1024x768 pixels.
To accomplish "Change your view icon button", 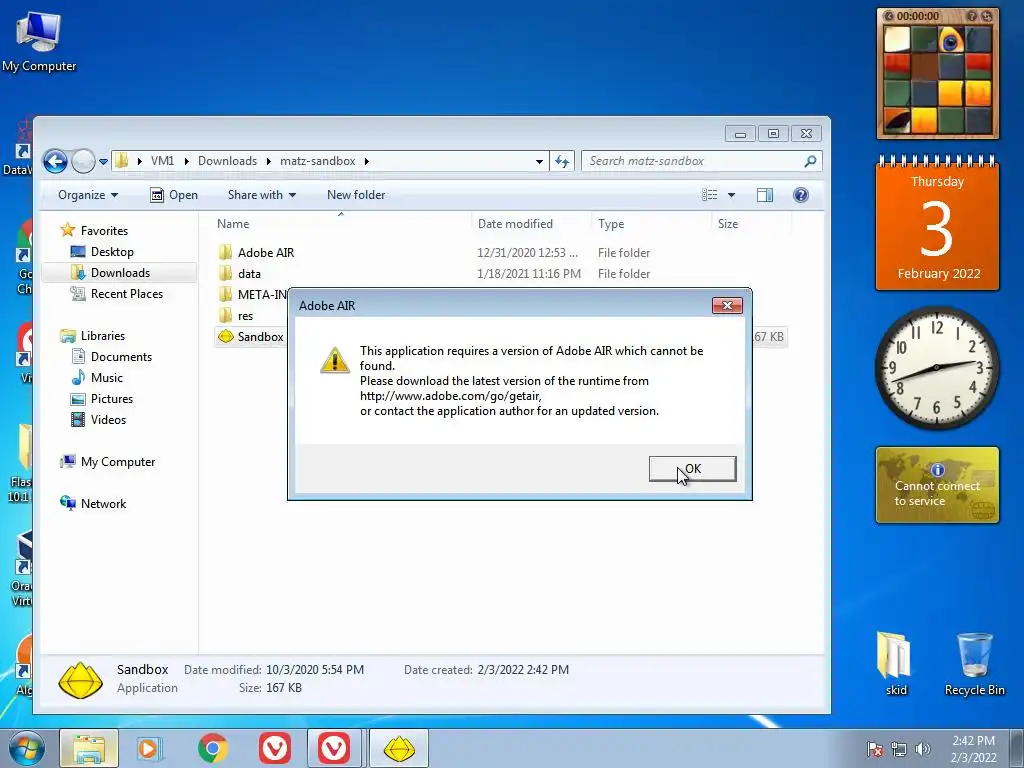I will coord(710,195).
